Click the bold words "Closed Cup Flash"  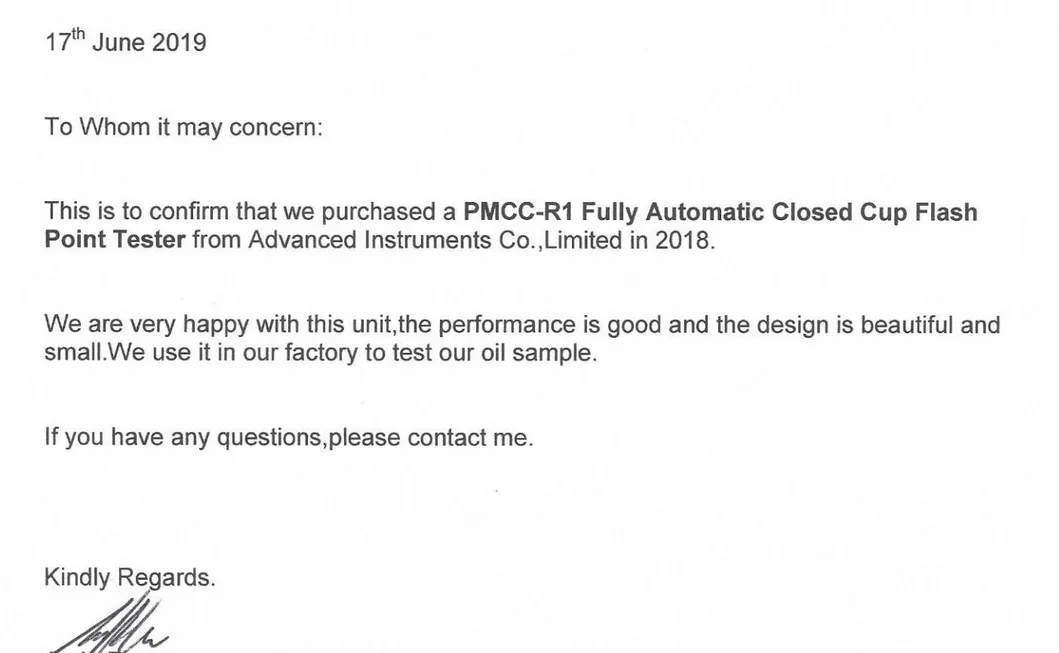pos(875,212)
